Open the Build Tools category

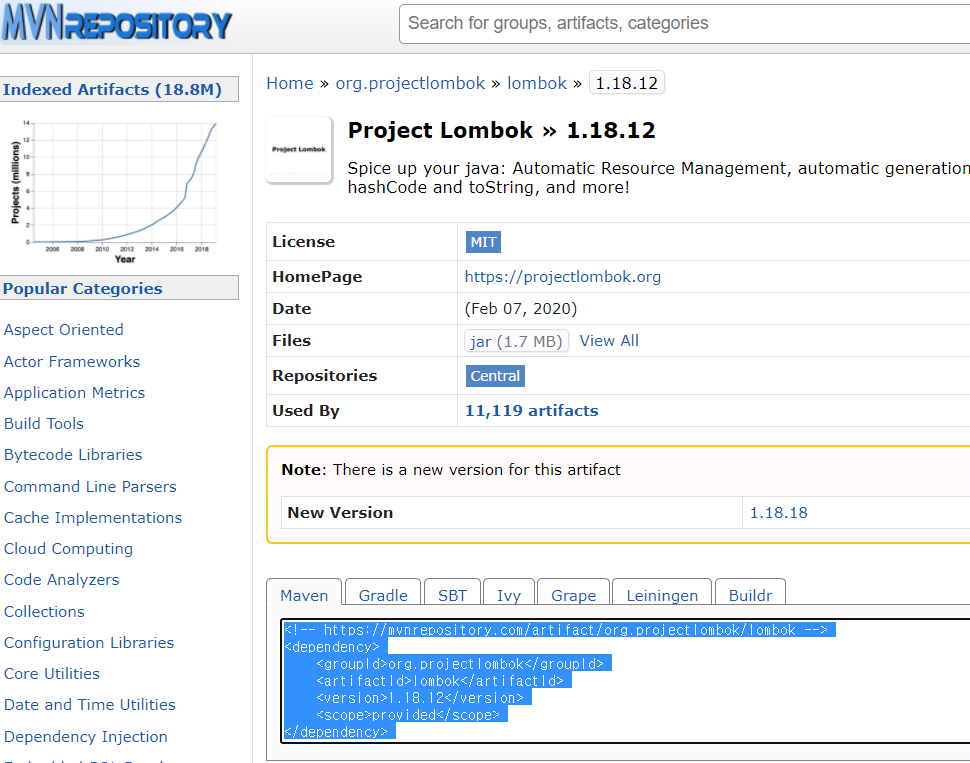pos(44,423)
